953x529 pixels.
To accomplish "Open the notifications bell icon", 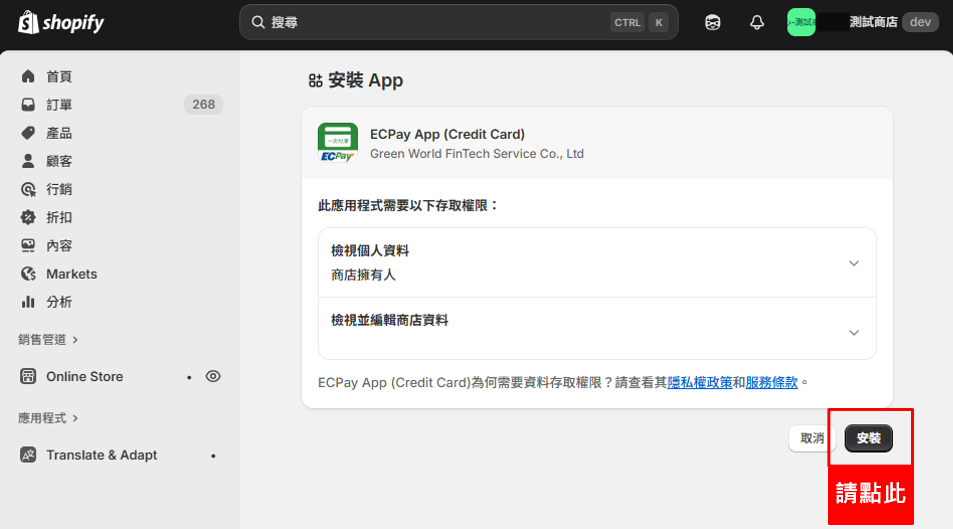I will tap(757, 23).
